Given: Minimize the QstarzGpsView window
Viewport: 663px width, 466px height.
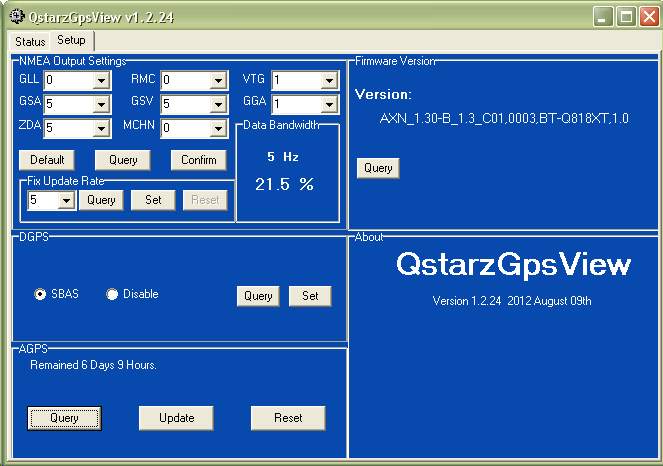Looking at the screenshot, I should pyautogui.click(x=603, y=17).
